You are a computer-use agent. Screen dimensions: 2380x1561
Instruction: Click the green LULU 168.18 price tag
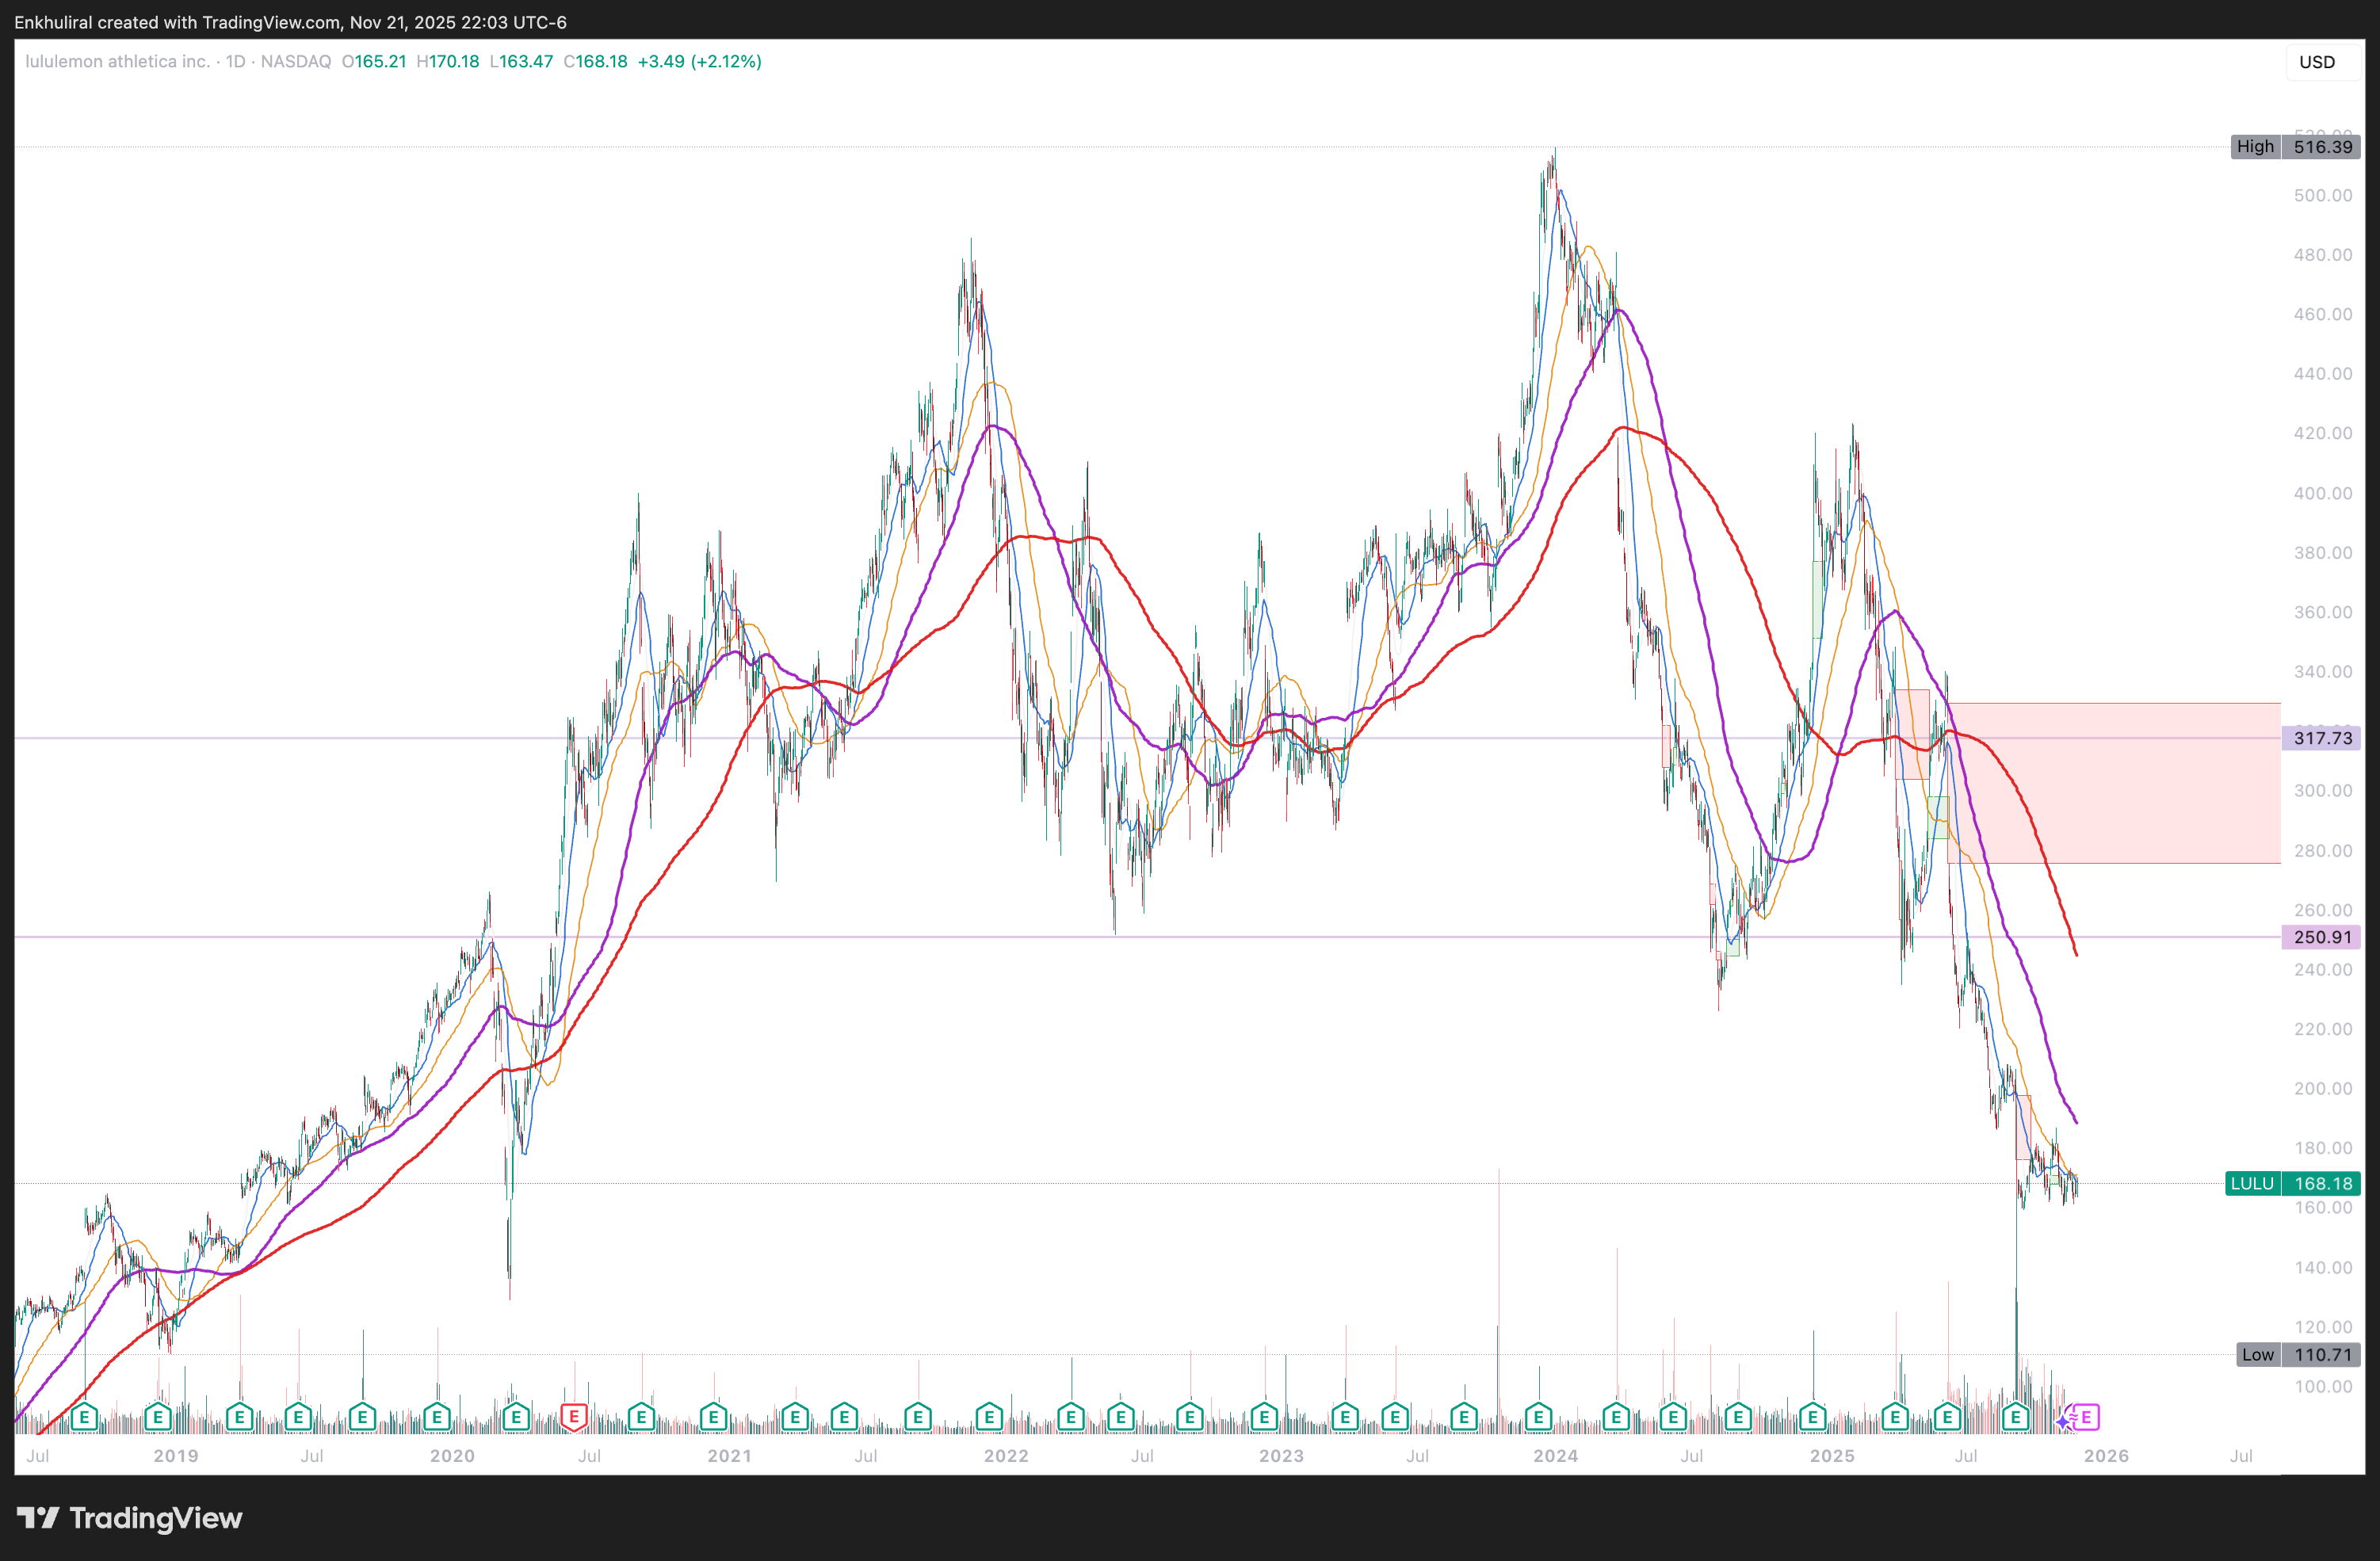pyautogui.click(x=2294, y=1183)
